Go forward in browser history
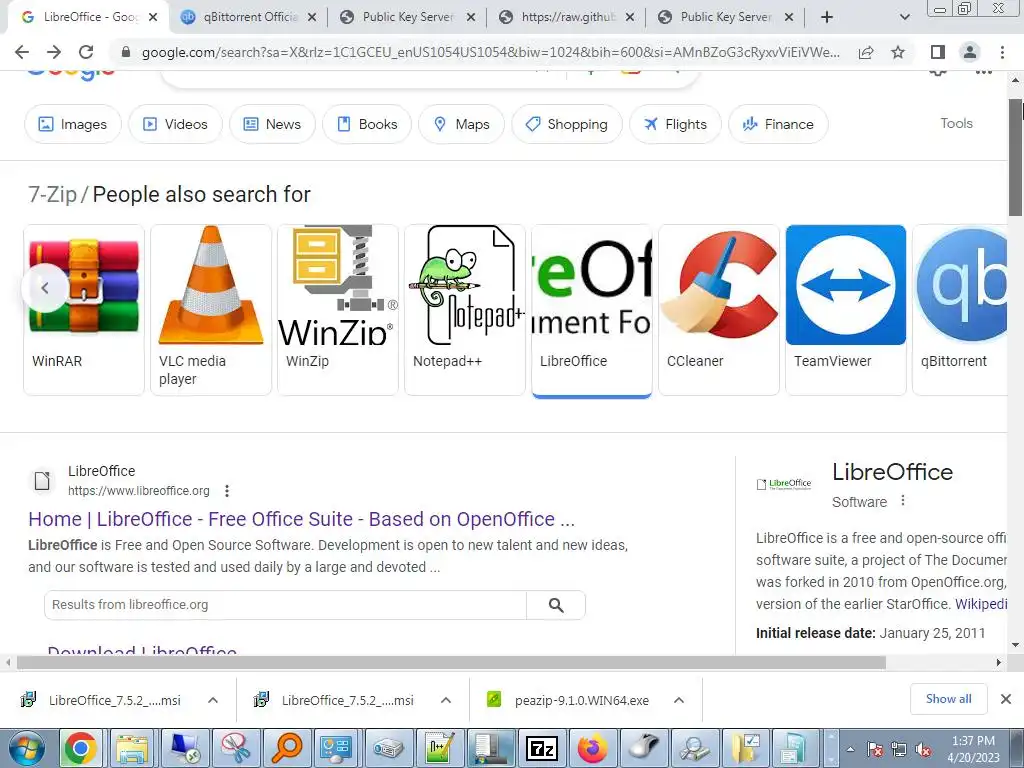The width and height of the screenshot is (1024, 768). [54, 52]
